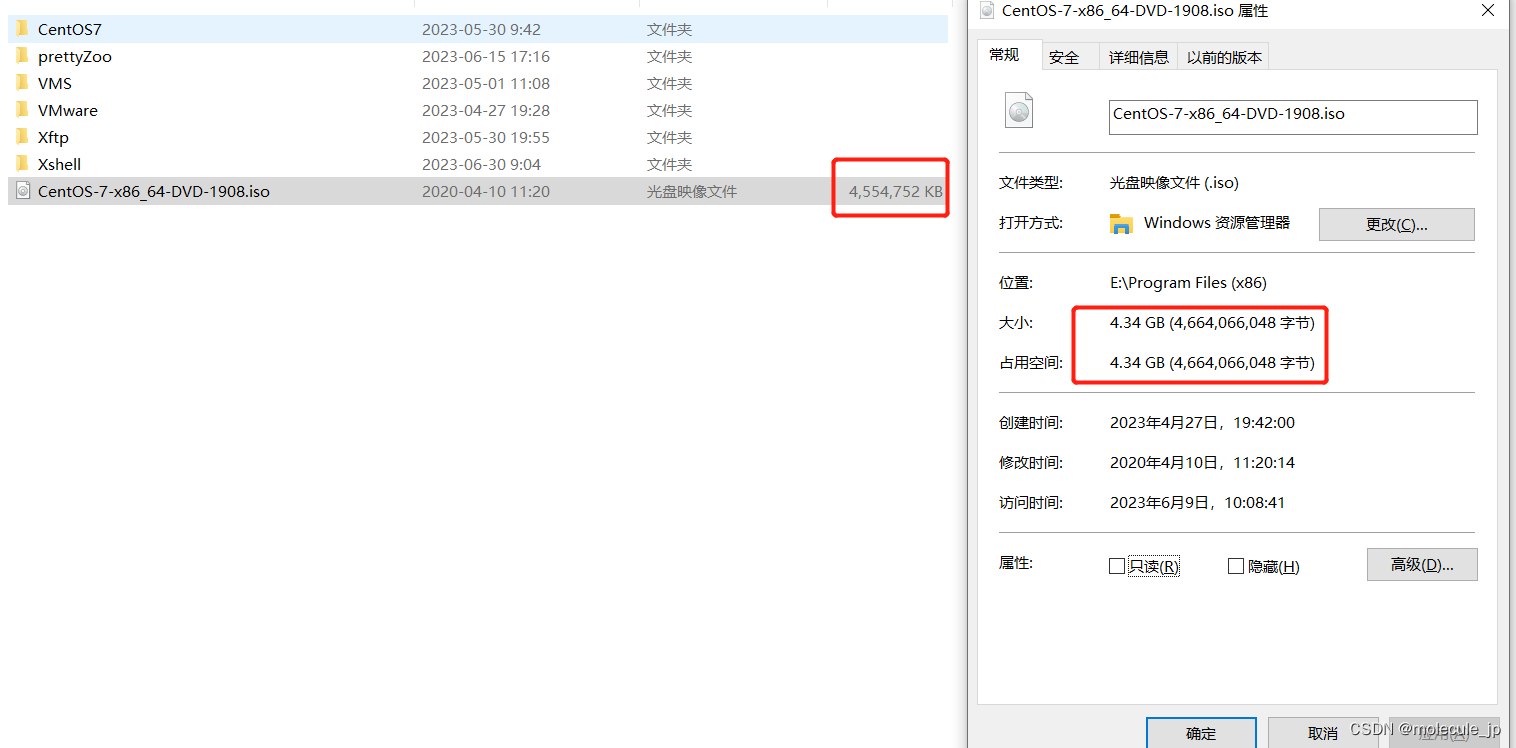
Task: Click the date 2023-05-30 9:42
Action: point(481,29)
